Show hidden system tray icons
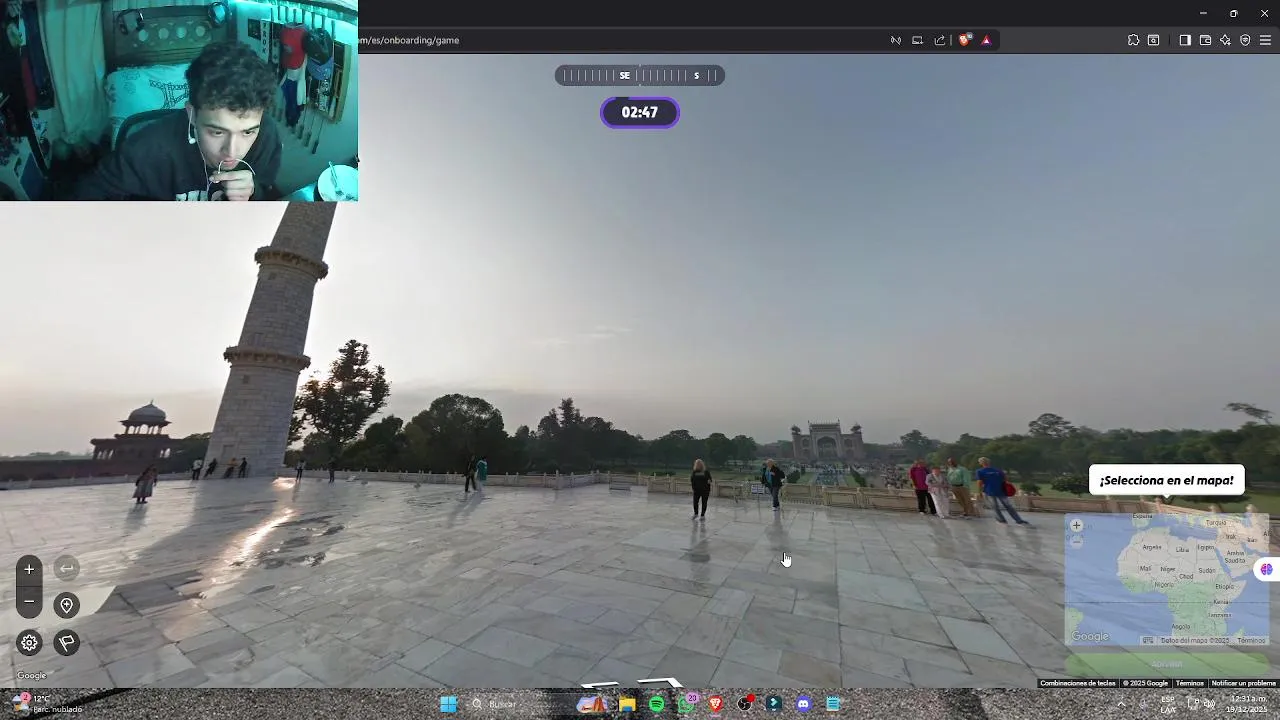Screen dimensions: 1280x720 pos(1120,704)
